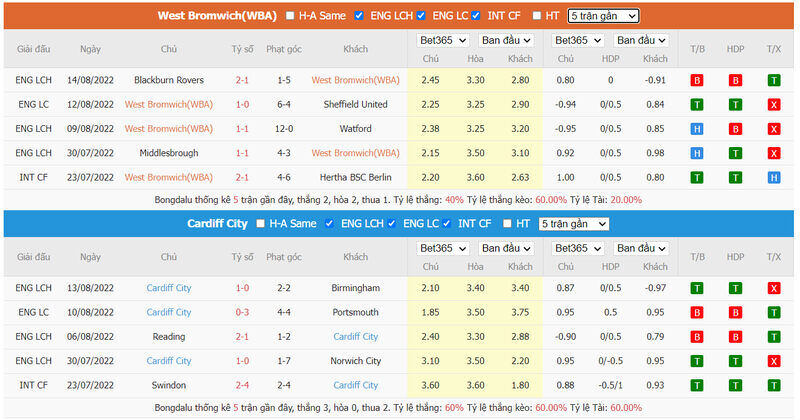Image resolution: width=800 pixels, height=420 pixels.
Task: Uncheck ENG LC filter for West Bromwich
Action: point(421,16)
